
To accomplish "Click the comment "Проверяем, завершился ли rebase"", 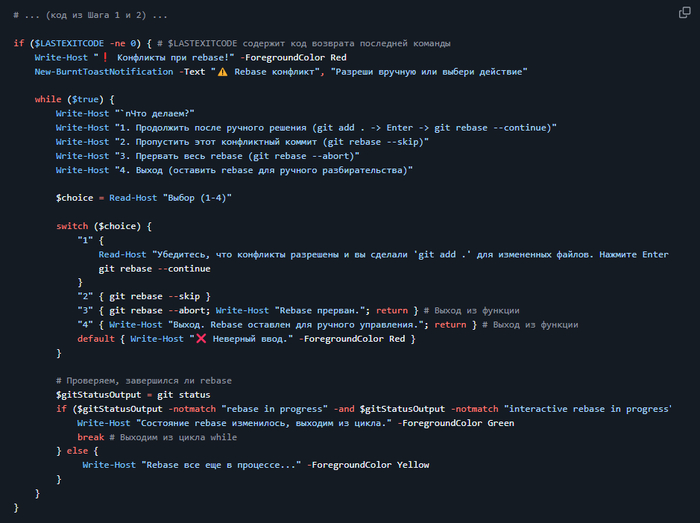I will pyautogui.click(x=144, y=381).
